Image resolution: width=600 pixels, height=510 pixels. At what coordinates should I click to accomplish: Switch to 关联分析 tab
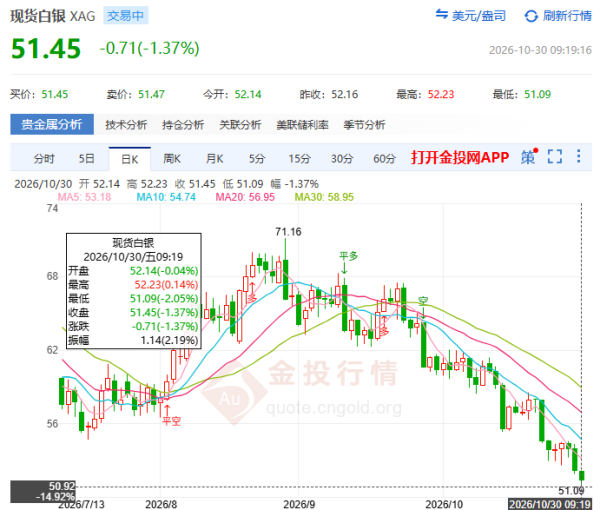point(240,125)
